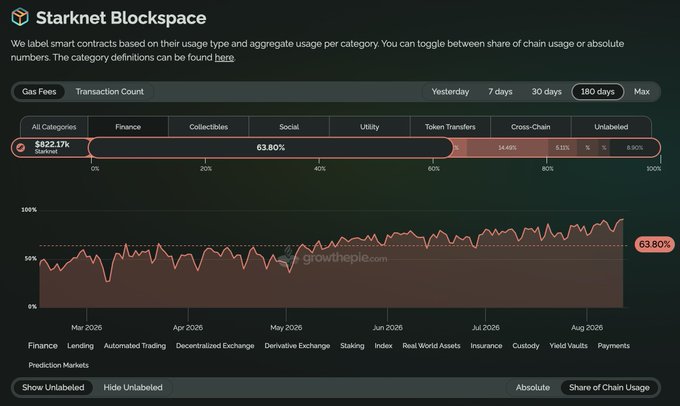
Task: Select the Decentralized Exchange subcategory
Action: coord(215,346)
